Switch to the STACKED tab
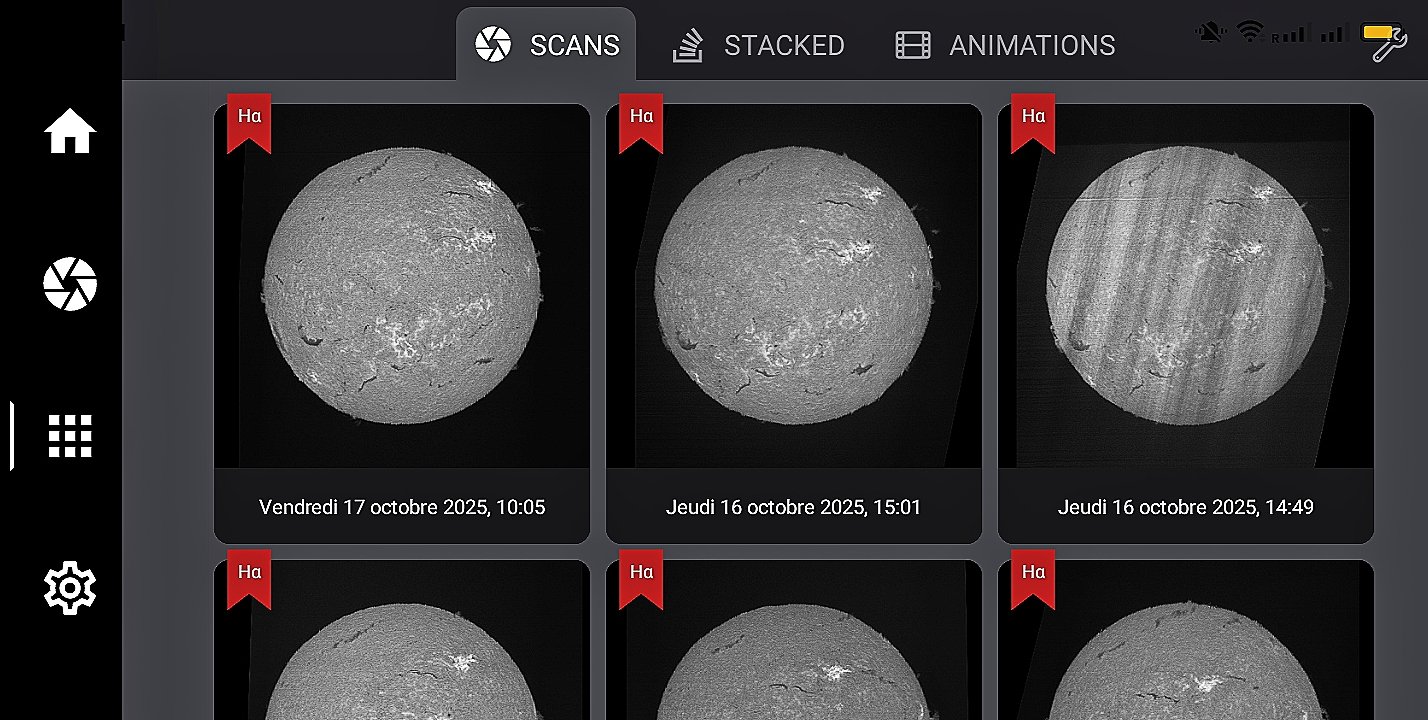1428x720 pixels. tap(759, 45)
